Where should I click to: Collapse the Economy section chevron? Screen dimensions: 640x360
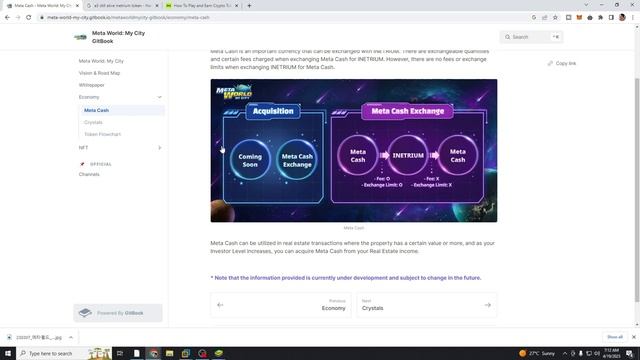click(160, 97)
